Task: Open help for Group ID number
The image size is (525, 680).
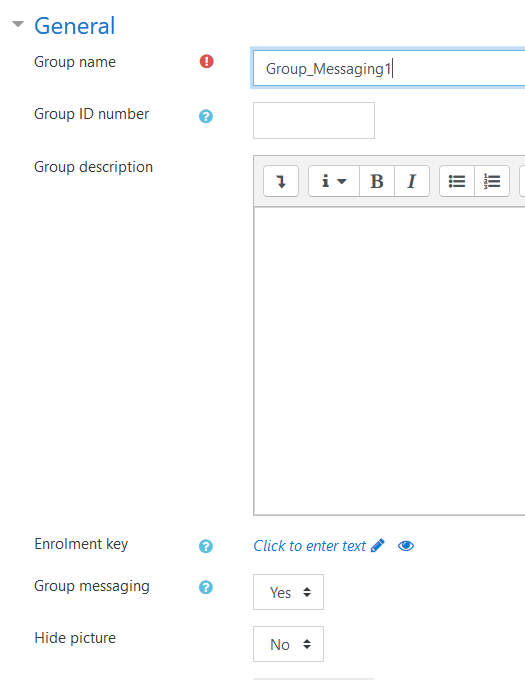Action: [x=206, y=116]
